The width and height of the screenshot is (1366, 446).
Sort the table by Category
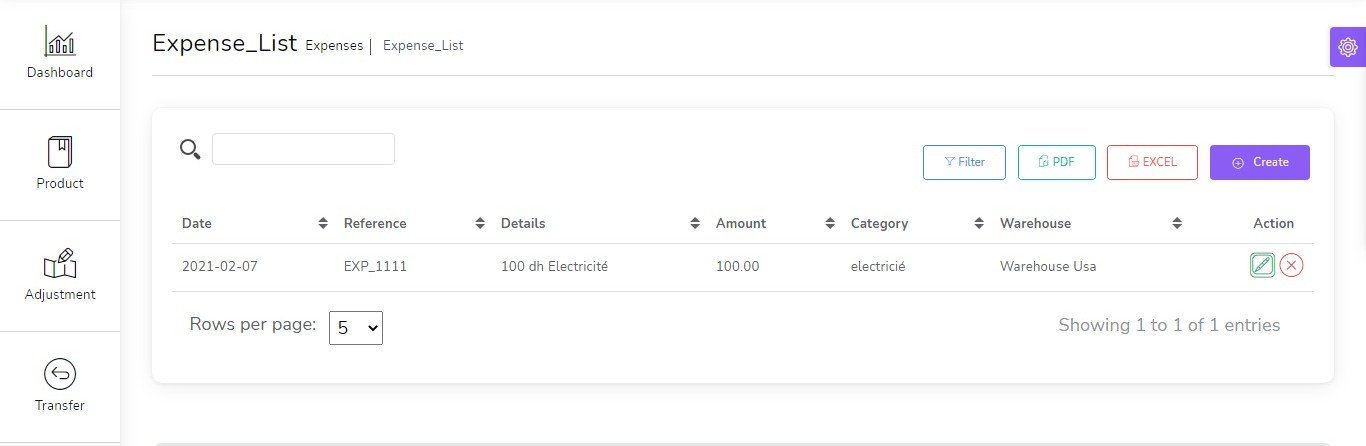979,224
